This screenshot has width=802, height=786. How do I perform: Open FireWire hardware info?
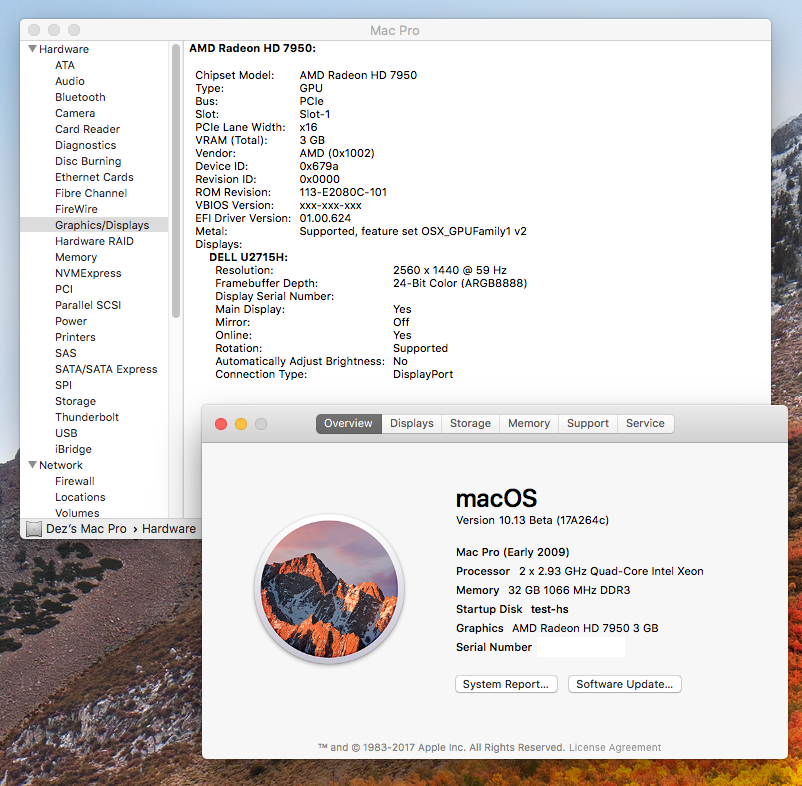click(76, 209)
